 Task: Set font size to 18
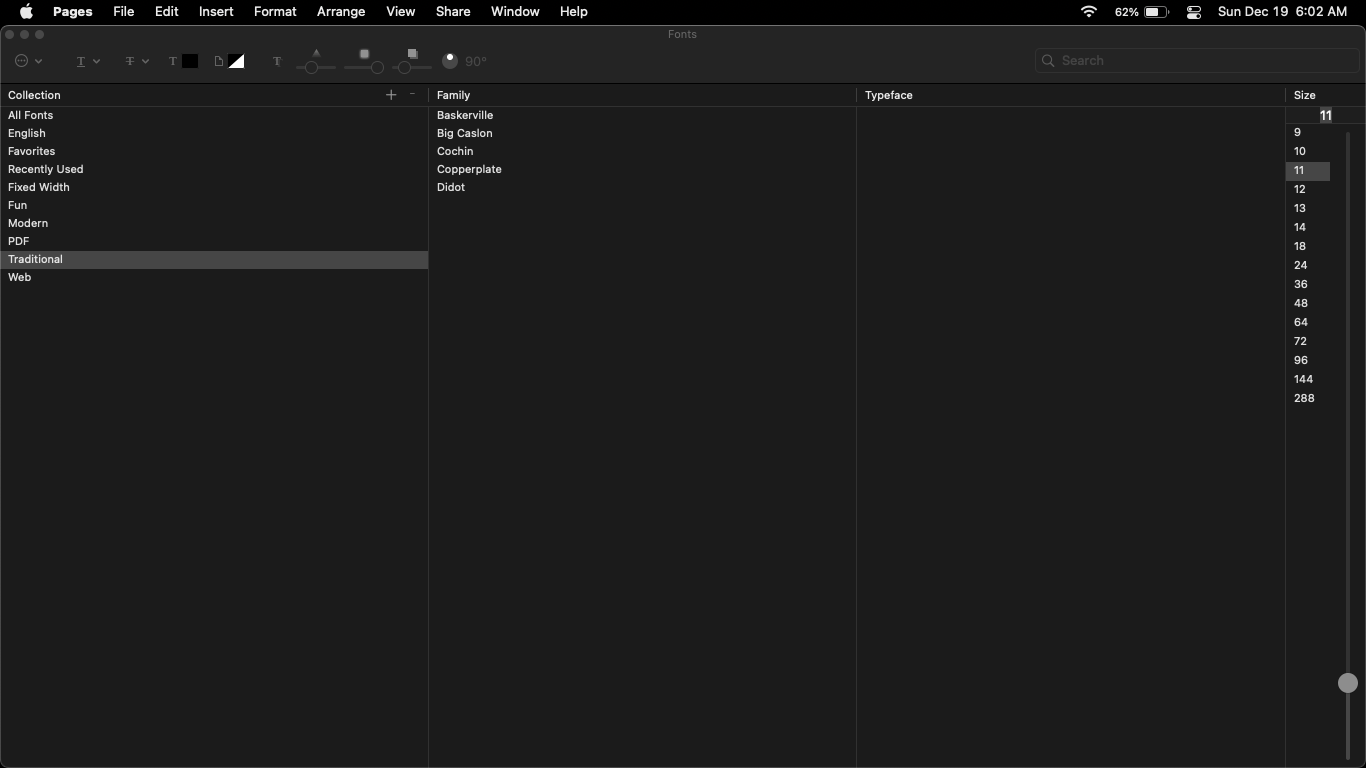pyautogui.click(x=1308, y=246)
